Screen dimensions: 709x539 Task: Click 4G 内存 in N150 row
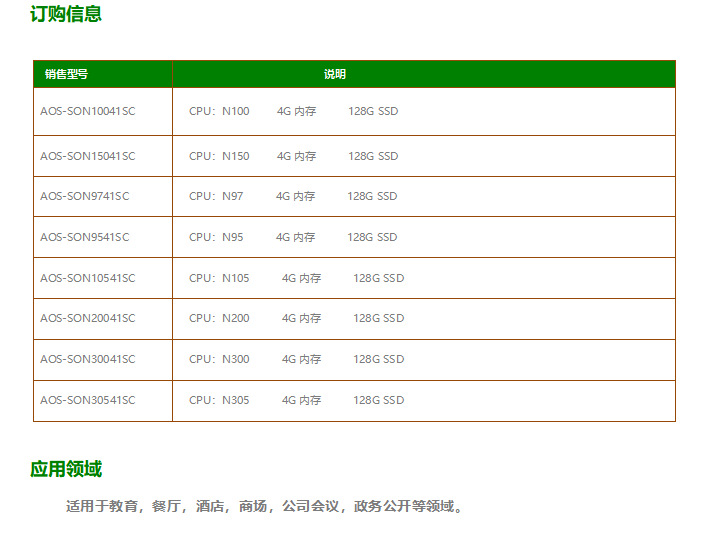point(297,156)
